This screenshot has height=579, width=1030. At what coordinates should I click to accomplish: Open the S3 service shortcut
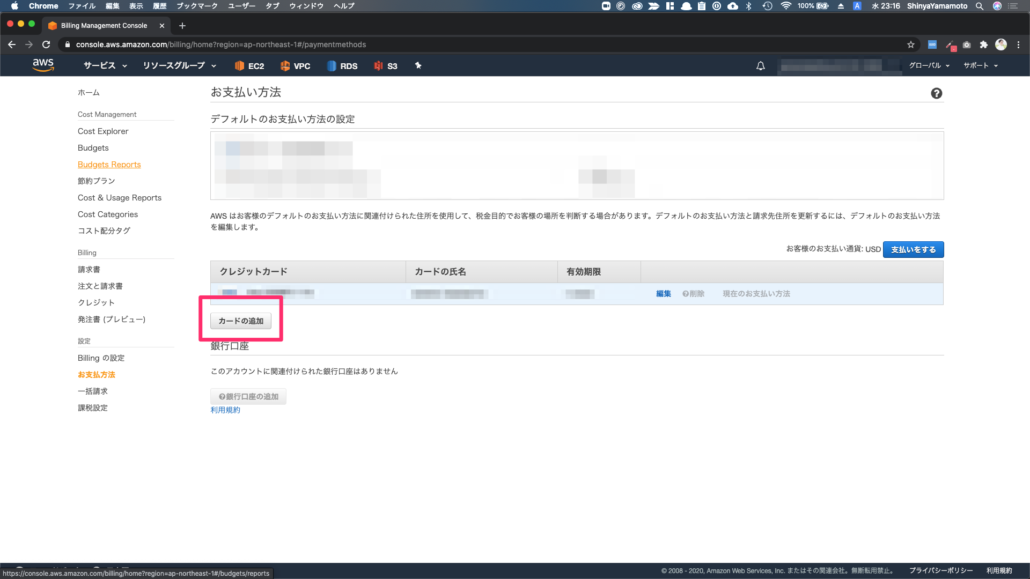pos(386,66)
